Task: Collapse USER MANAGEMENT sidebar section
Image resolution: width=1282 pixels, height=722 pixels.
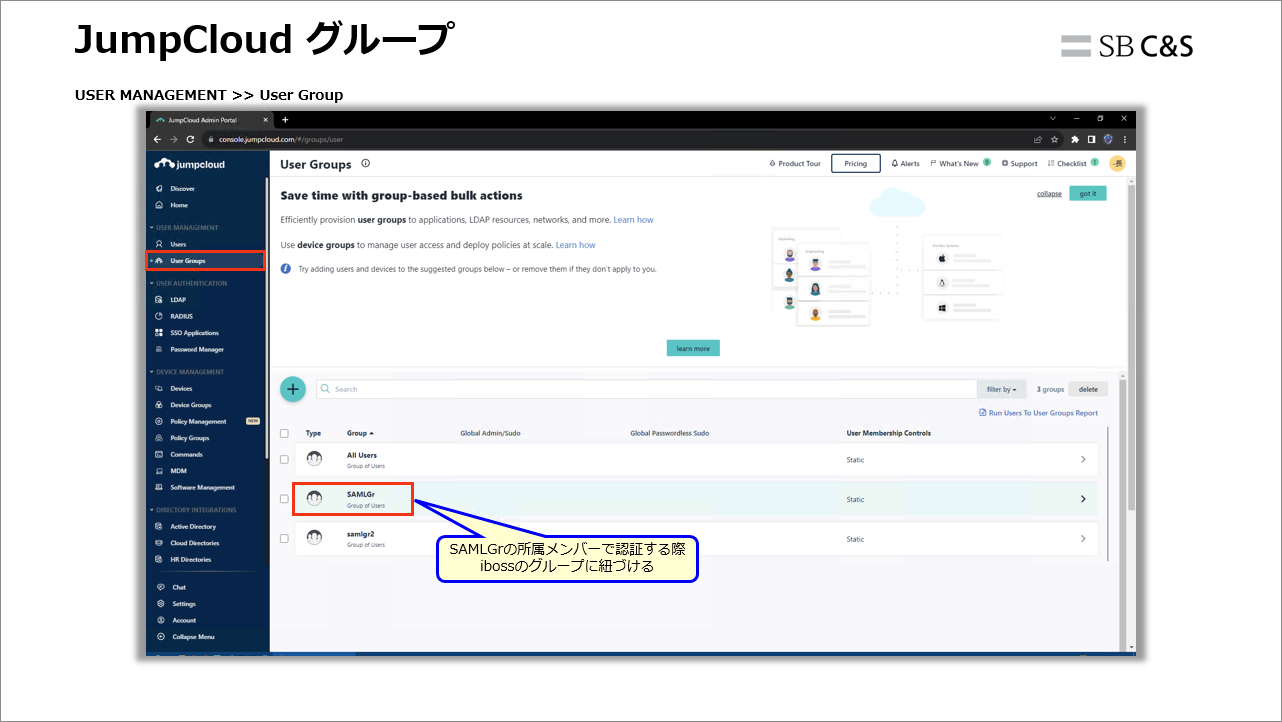Action: point(185,227)
